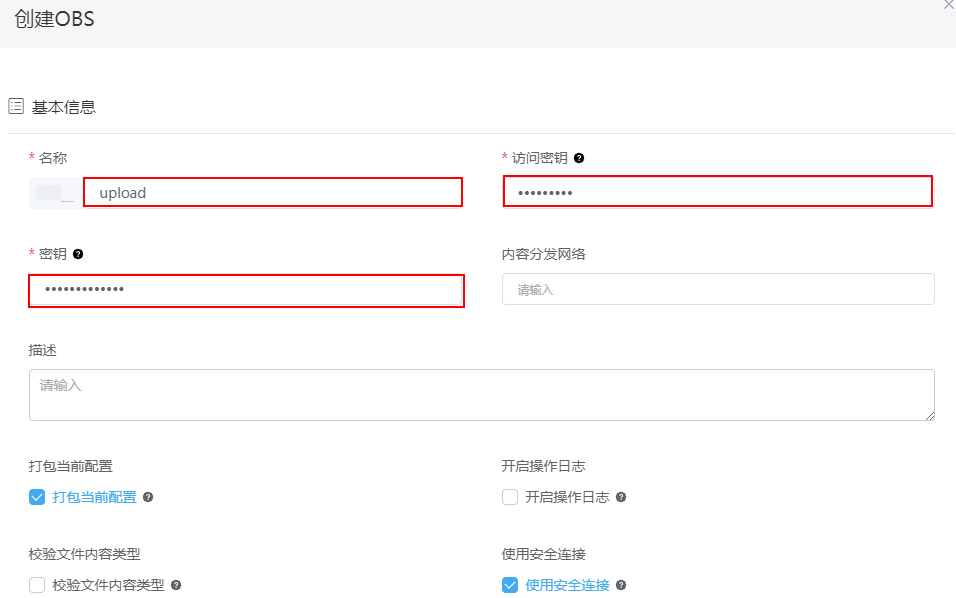Click into the 访问密钥 password field
The image size is (956, 598).
point(718,192)
